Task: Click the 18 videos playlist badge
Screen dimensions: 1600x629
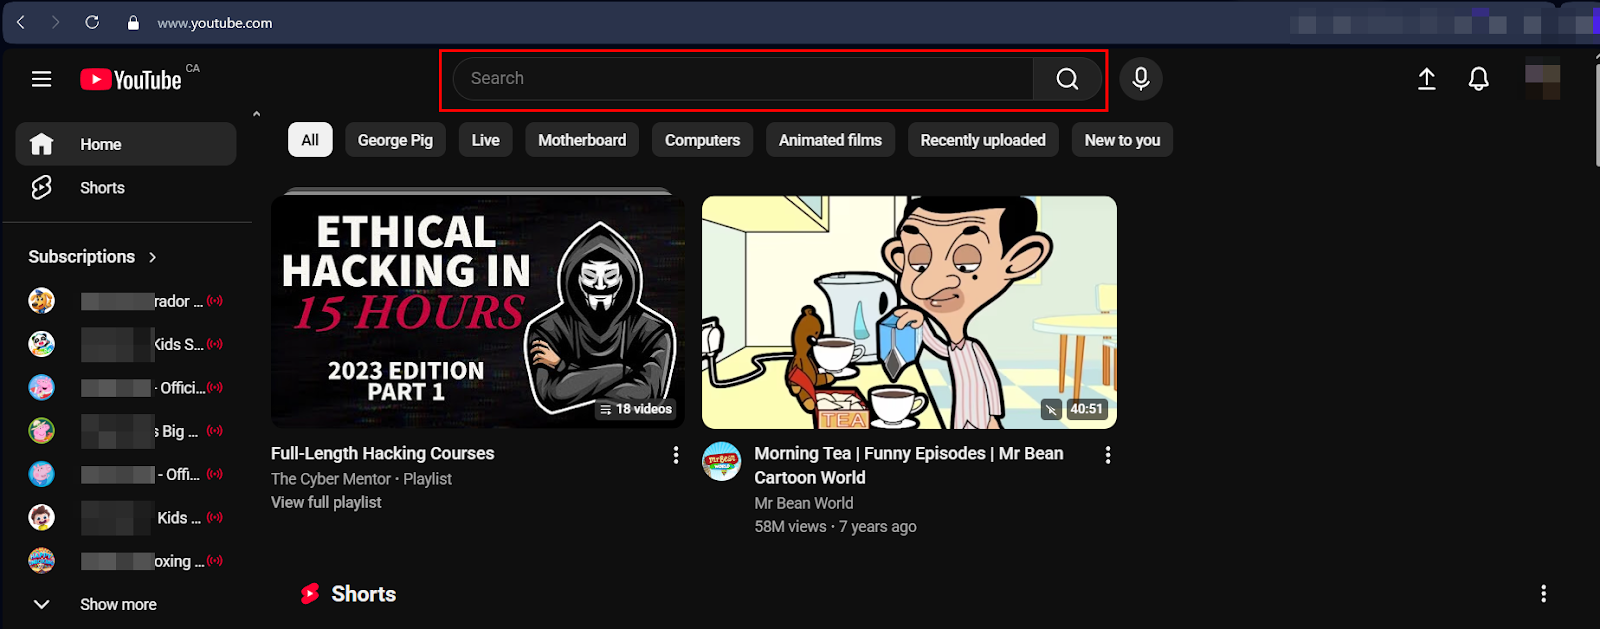Action: pos(636,409)
